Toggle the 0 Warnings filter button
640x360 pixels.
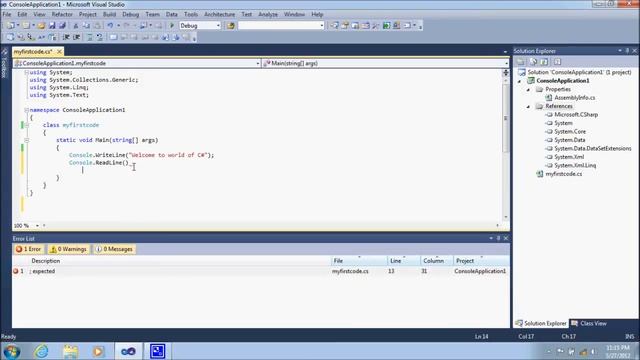tap(68, 249)
